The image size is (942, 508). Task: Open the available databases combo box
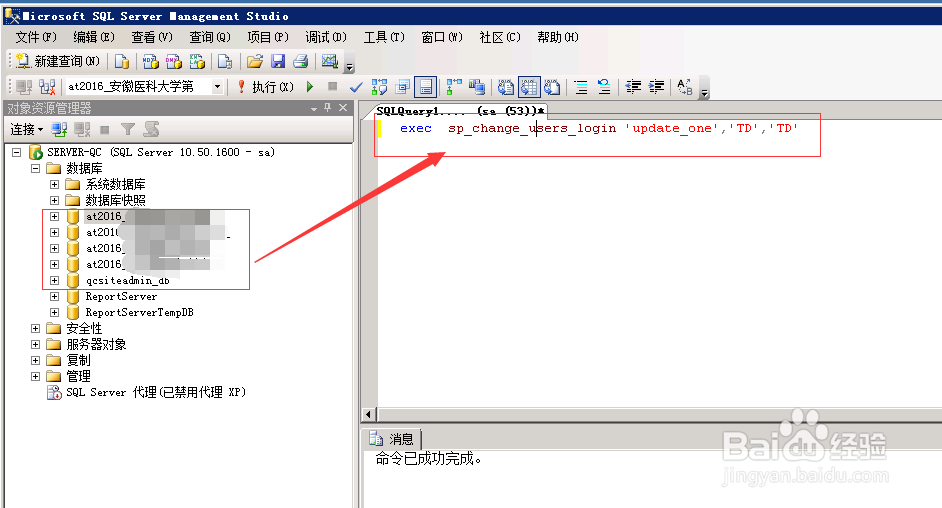[217, 87]
